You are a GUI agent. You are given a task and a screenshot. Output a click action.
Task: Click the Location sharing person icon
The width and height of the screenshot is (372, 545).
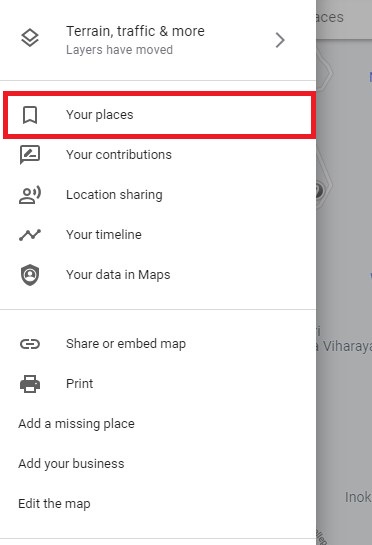pos(30,195)
